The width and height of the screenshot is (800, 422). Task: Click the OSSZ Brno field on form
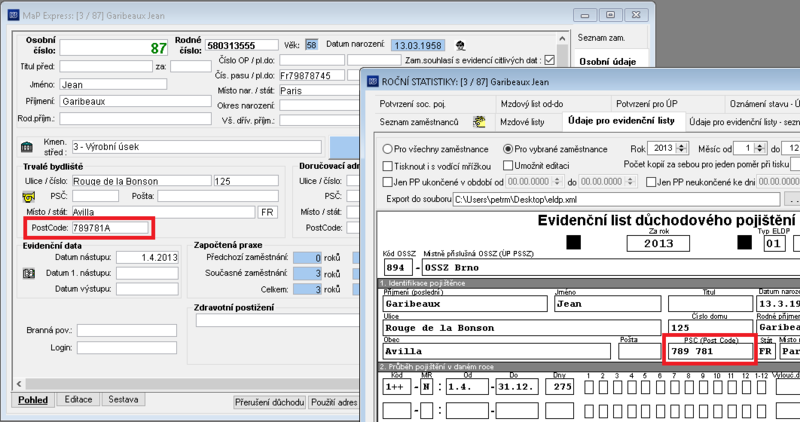[610, 267]
